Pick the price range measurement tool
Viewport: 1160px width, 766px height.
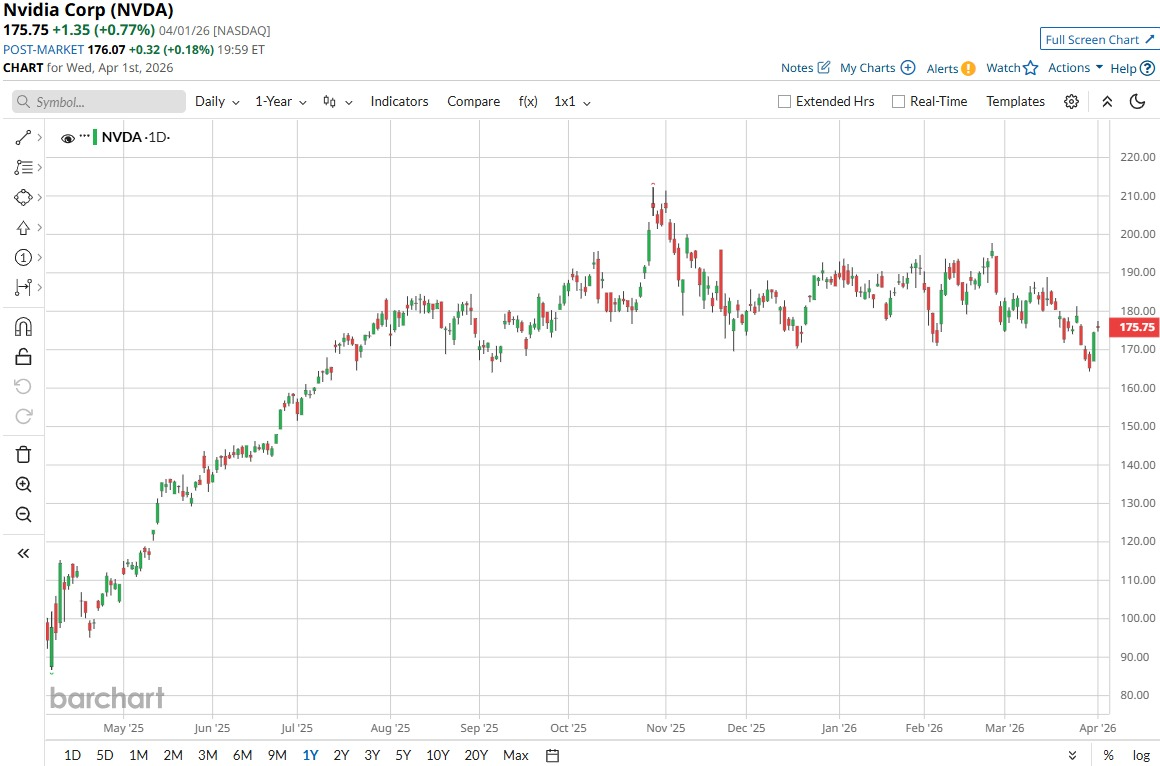(23, 287)
